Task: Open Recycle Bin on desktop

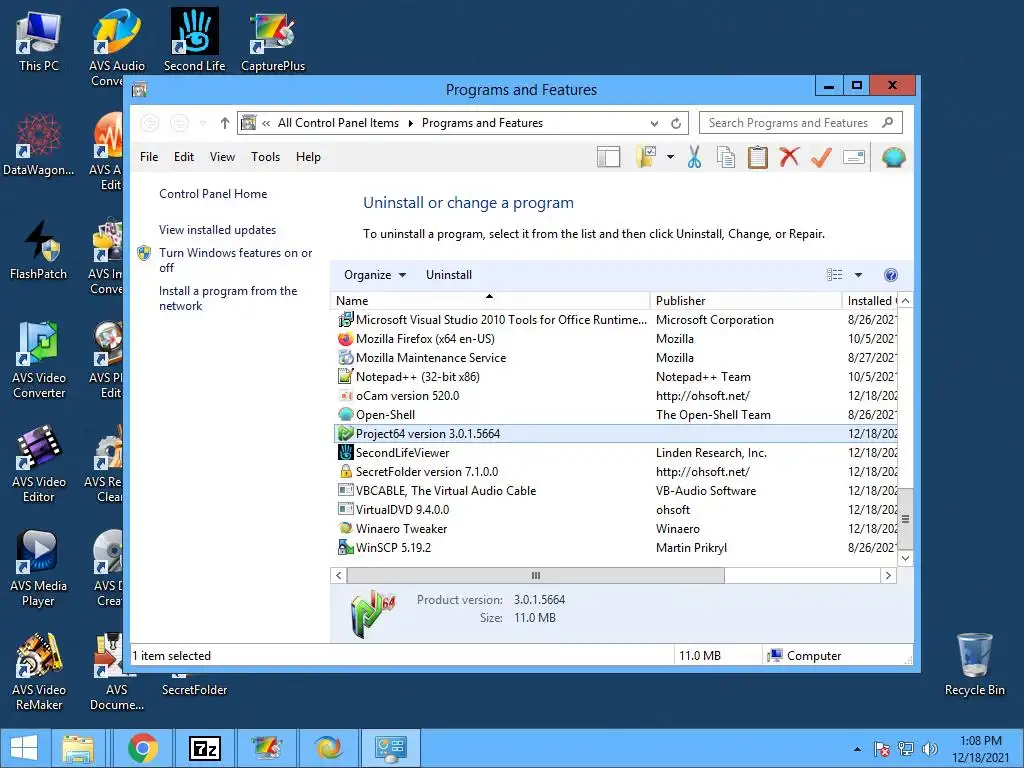Action: point(974,665)
